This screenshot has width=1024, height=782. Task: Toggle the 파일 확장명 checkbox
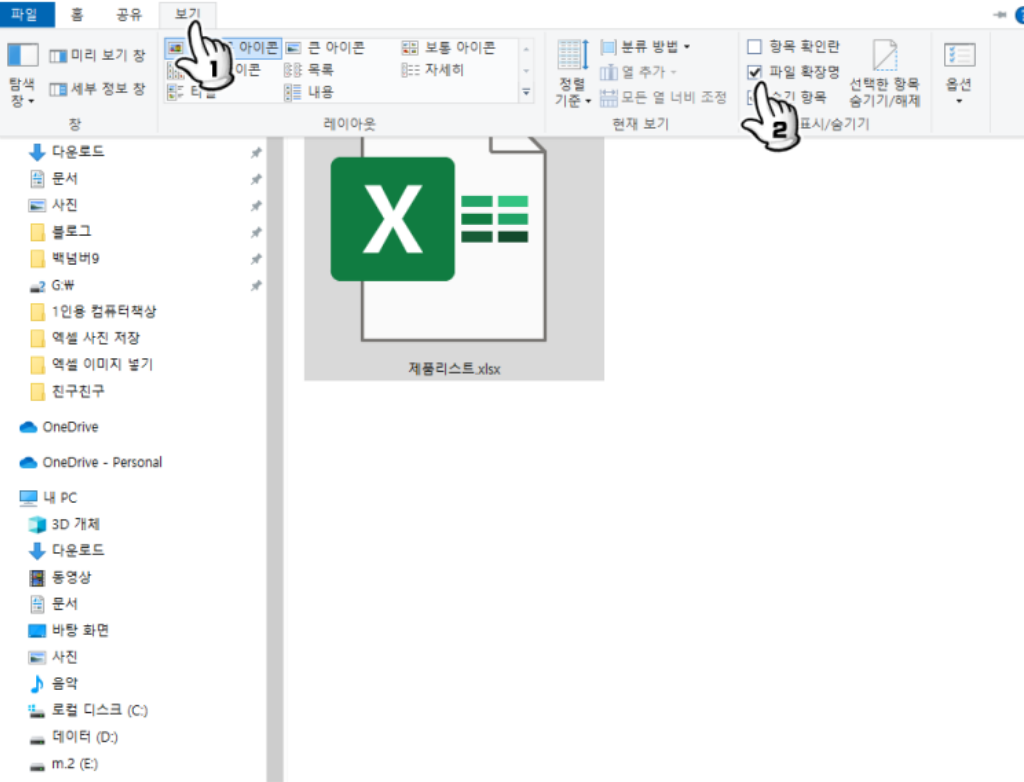click(x=754, y=72)
